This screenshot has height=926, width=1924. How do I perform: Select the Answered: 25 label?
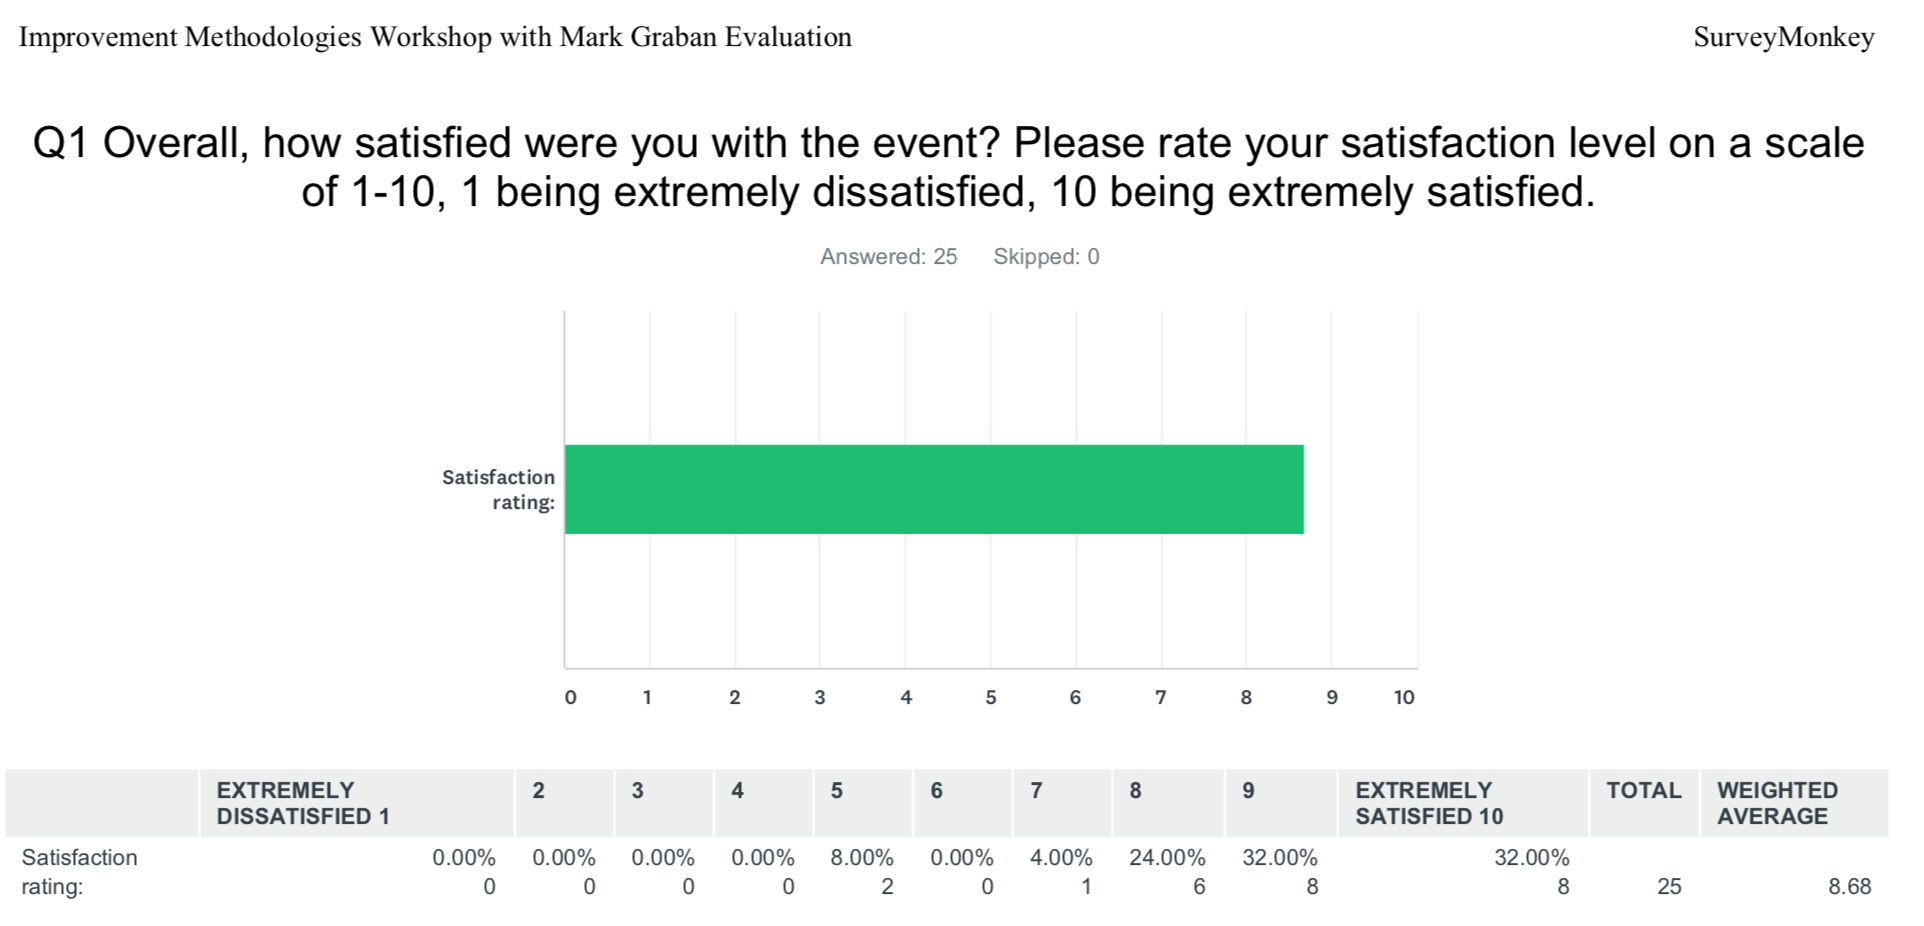coord(888,257)
